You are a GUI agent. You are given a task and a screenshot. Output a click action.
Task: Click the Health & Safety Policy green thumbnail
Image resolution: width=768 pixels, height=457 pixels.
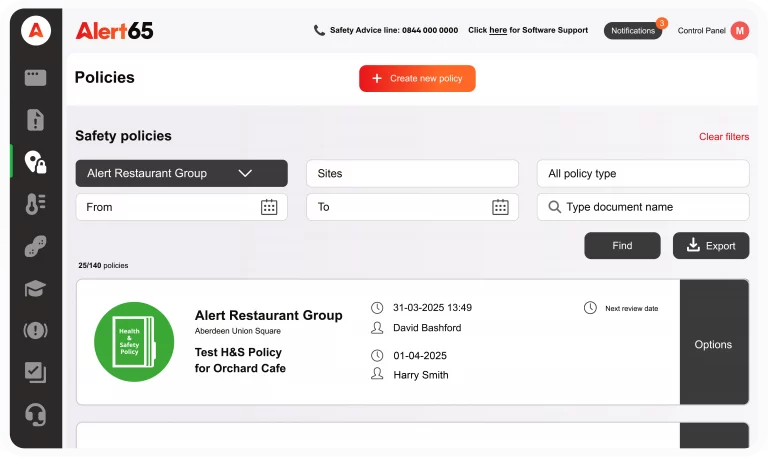(x=134, y=342)
